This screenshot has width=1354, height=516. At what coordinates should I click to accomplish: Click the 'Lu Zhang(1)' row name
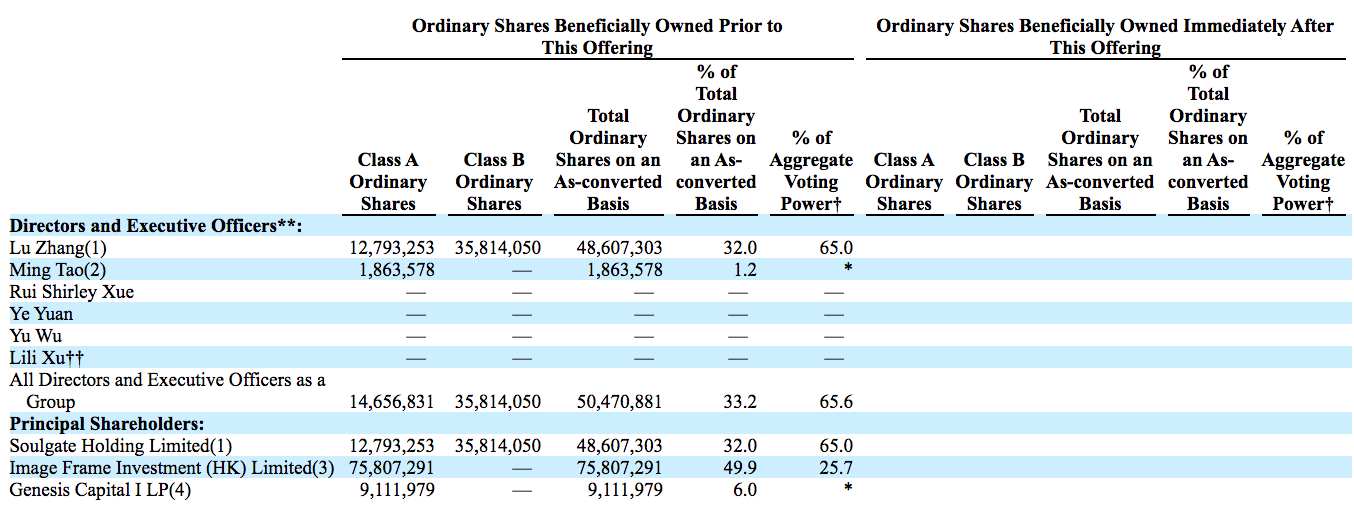click(x=58, y=248)
